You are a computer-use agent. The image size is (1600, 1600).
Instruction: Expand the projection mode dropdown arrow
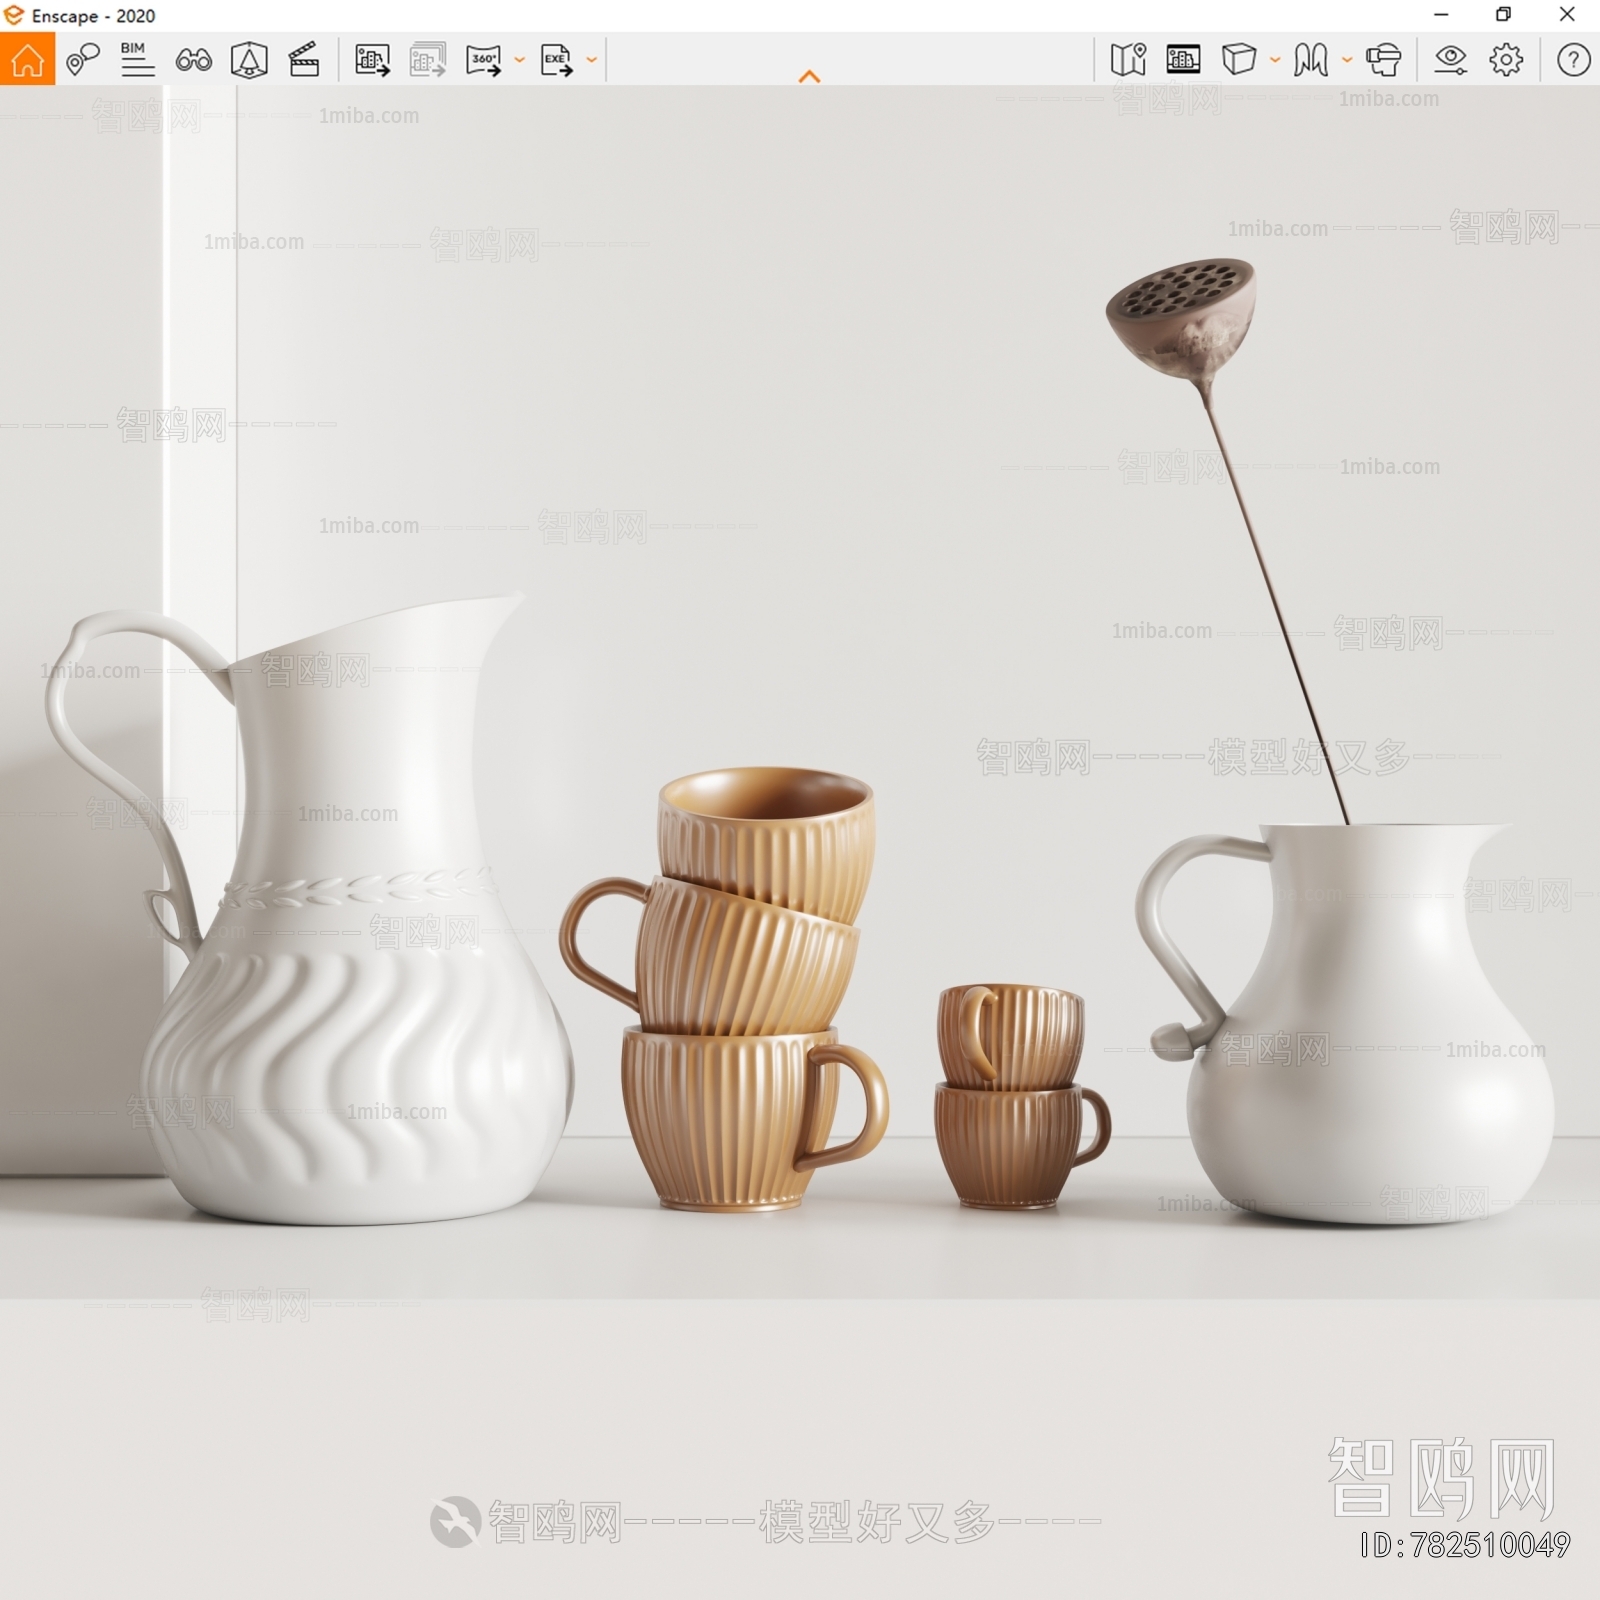pos(1274,60)
